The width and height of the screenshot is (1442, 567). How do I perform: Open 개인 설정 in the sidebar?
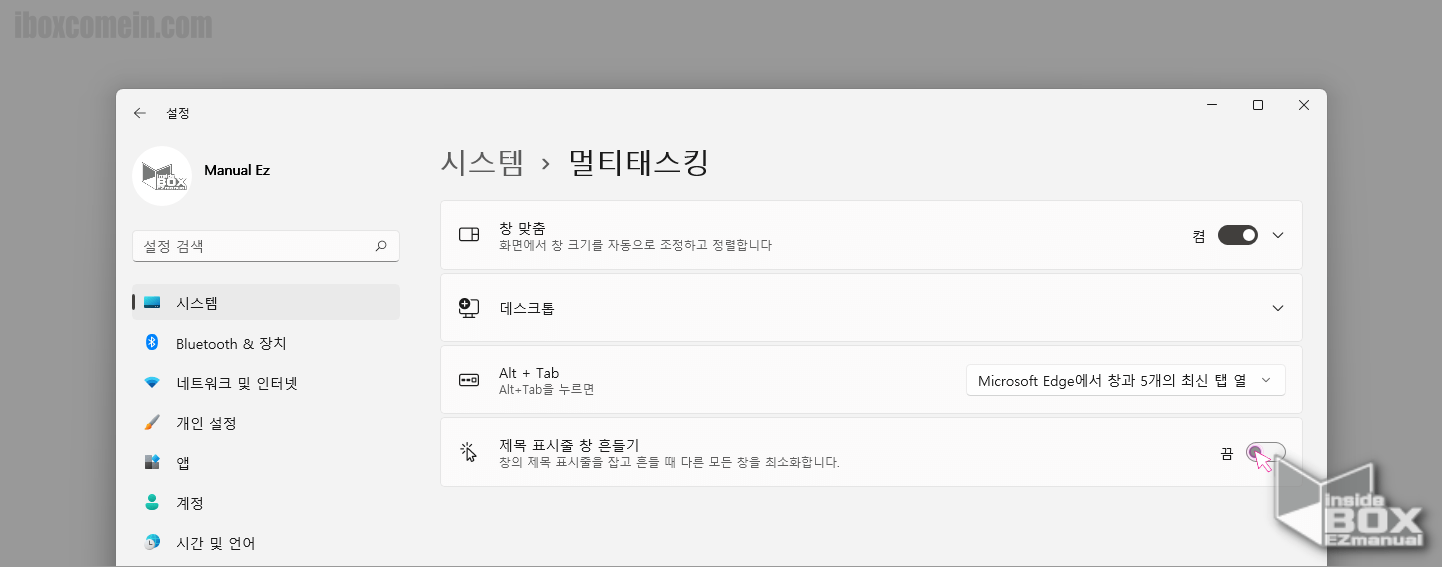click(266, 423)
